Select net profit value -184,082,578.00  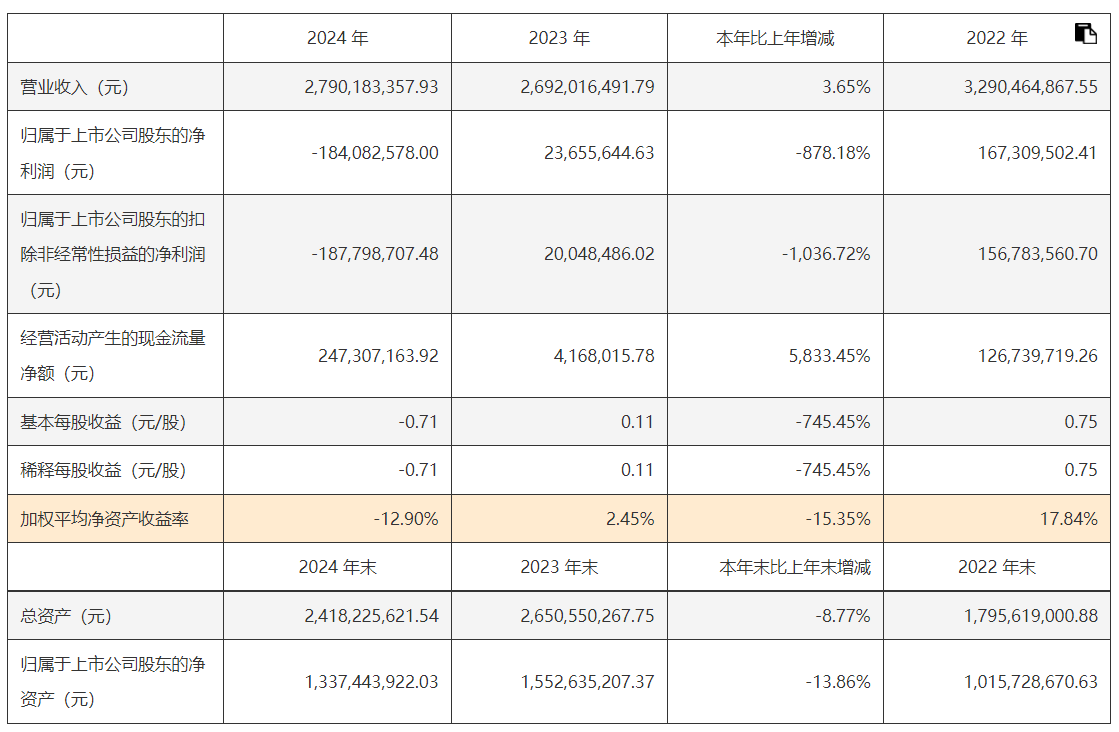point(375,153)
